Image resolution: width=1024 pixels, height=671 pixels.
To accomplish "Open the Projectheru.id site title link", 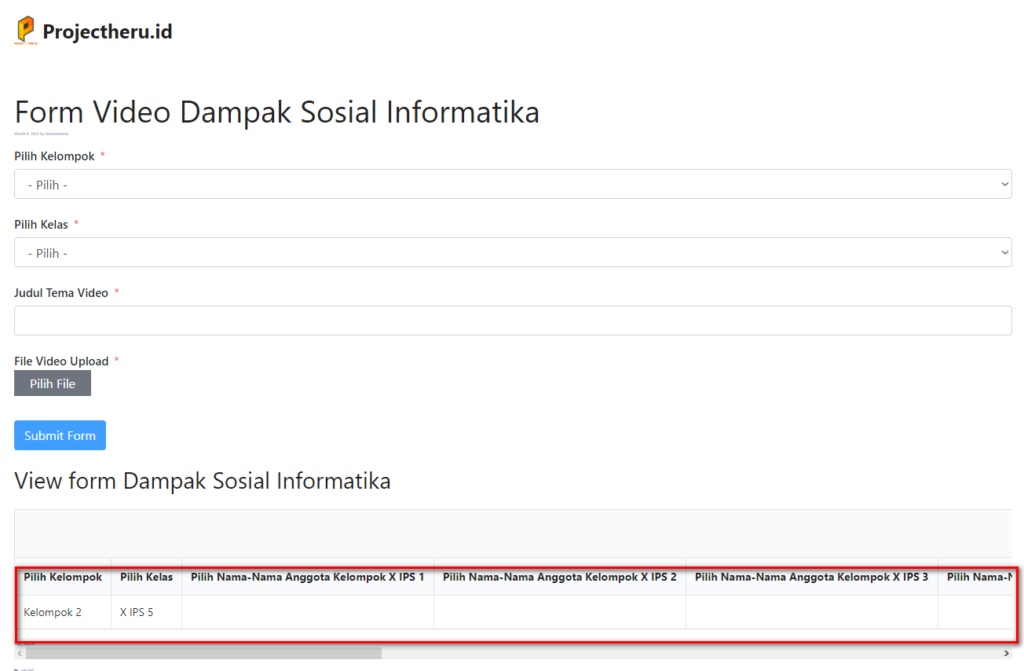I will [x=107, y=32].
